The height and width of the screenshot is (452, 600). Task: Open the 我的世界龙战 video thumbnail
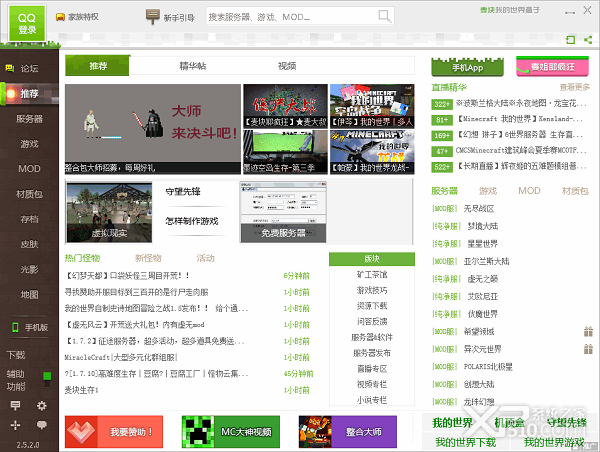click(x=372, y=152)
